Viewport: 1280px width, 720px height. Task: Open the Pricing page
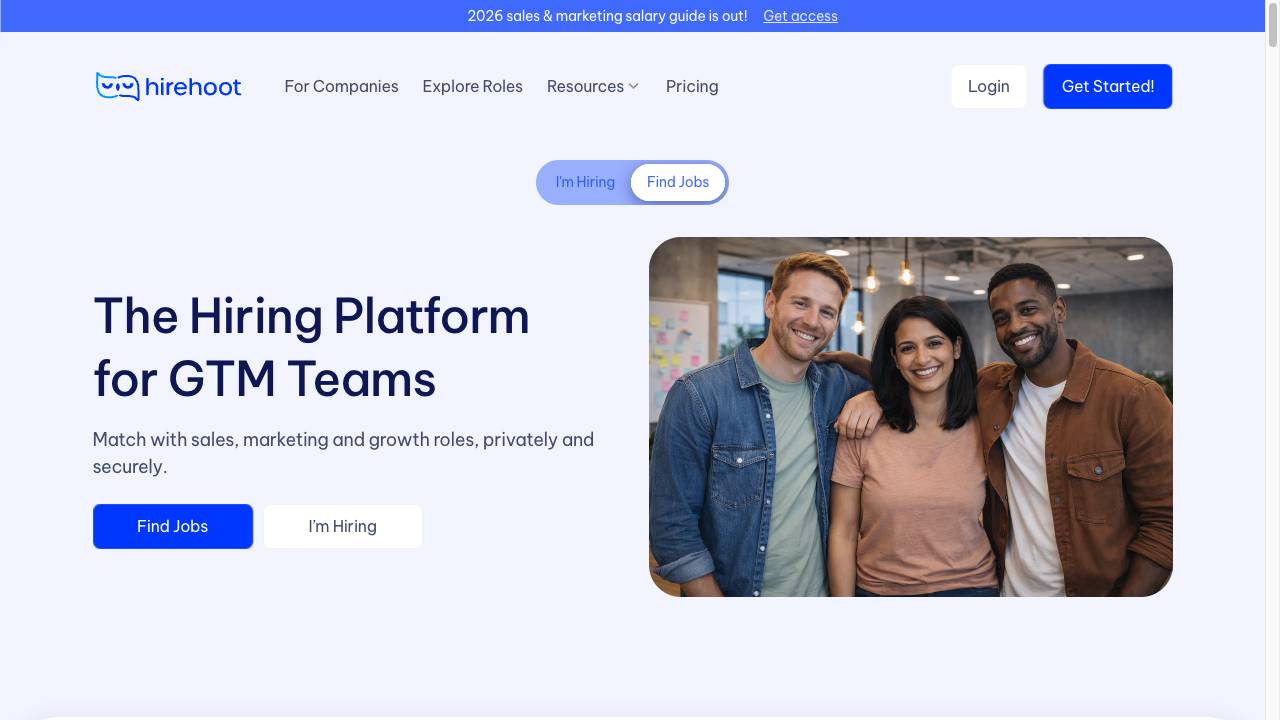[692, 86]
